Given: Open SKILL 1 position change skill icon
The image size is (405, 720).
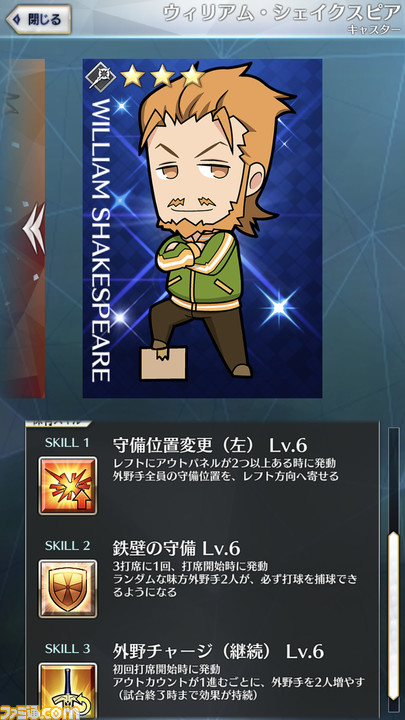Looking at the screenshot, I should click(x=68, y=485).
